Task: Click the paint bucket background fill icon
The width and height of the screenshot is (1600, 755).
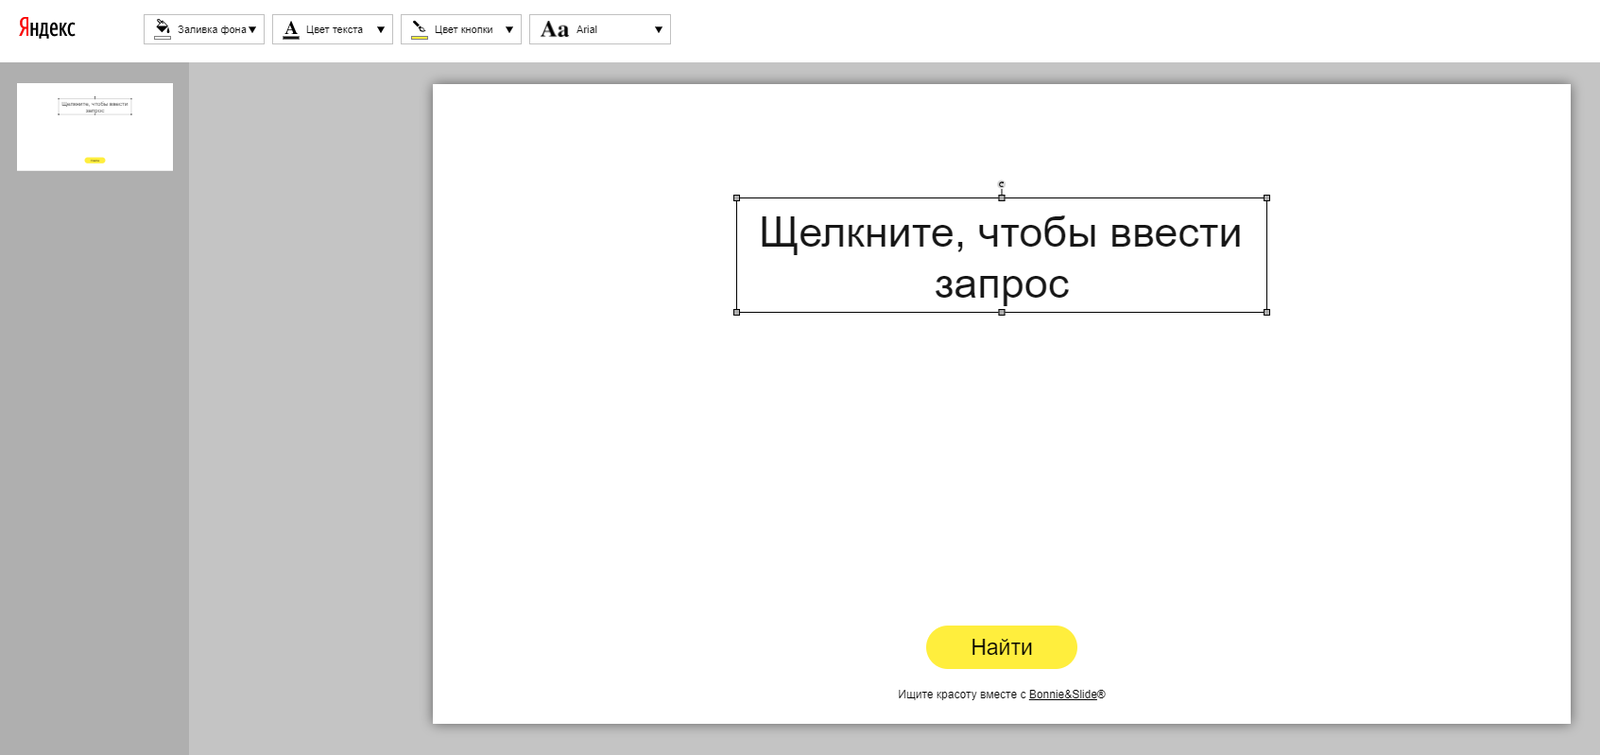Action: (162, 29)
